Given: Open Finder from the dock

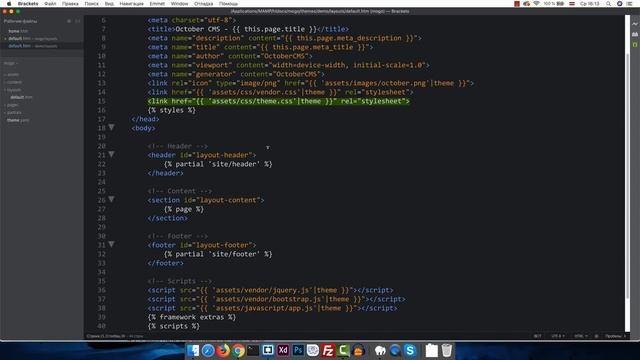Looking at the screenshot, I should coord(193,351).
